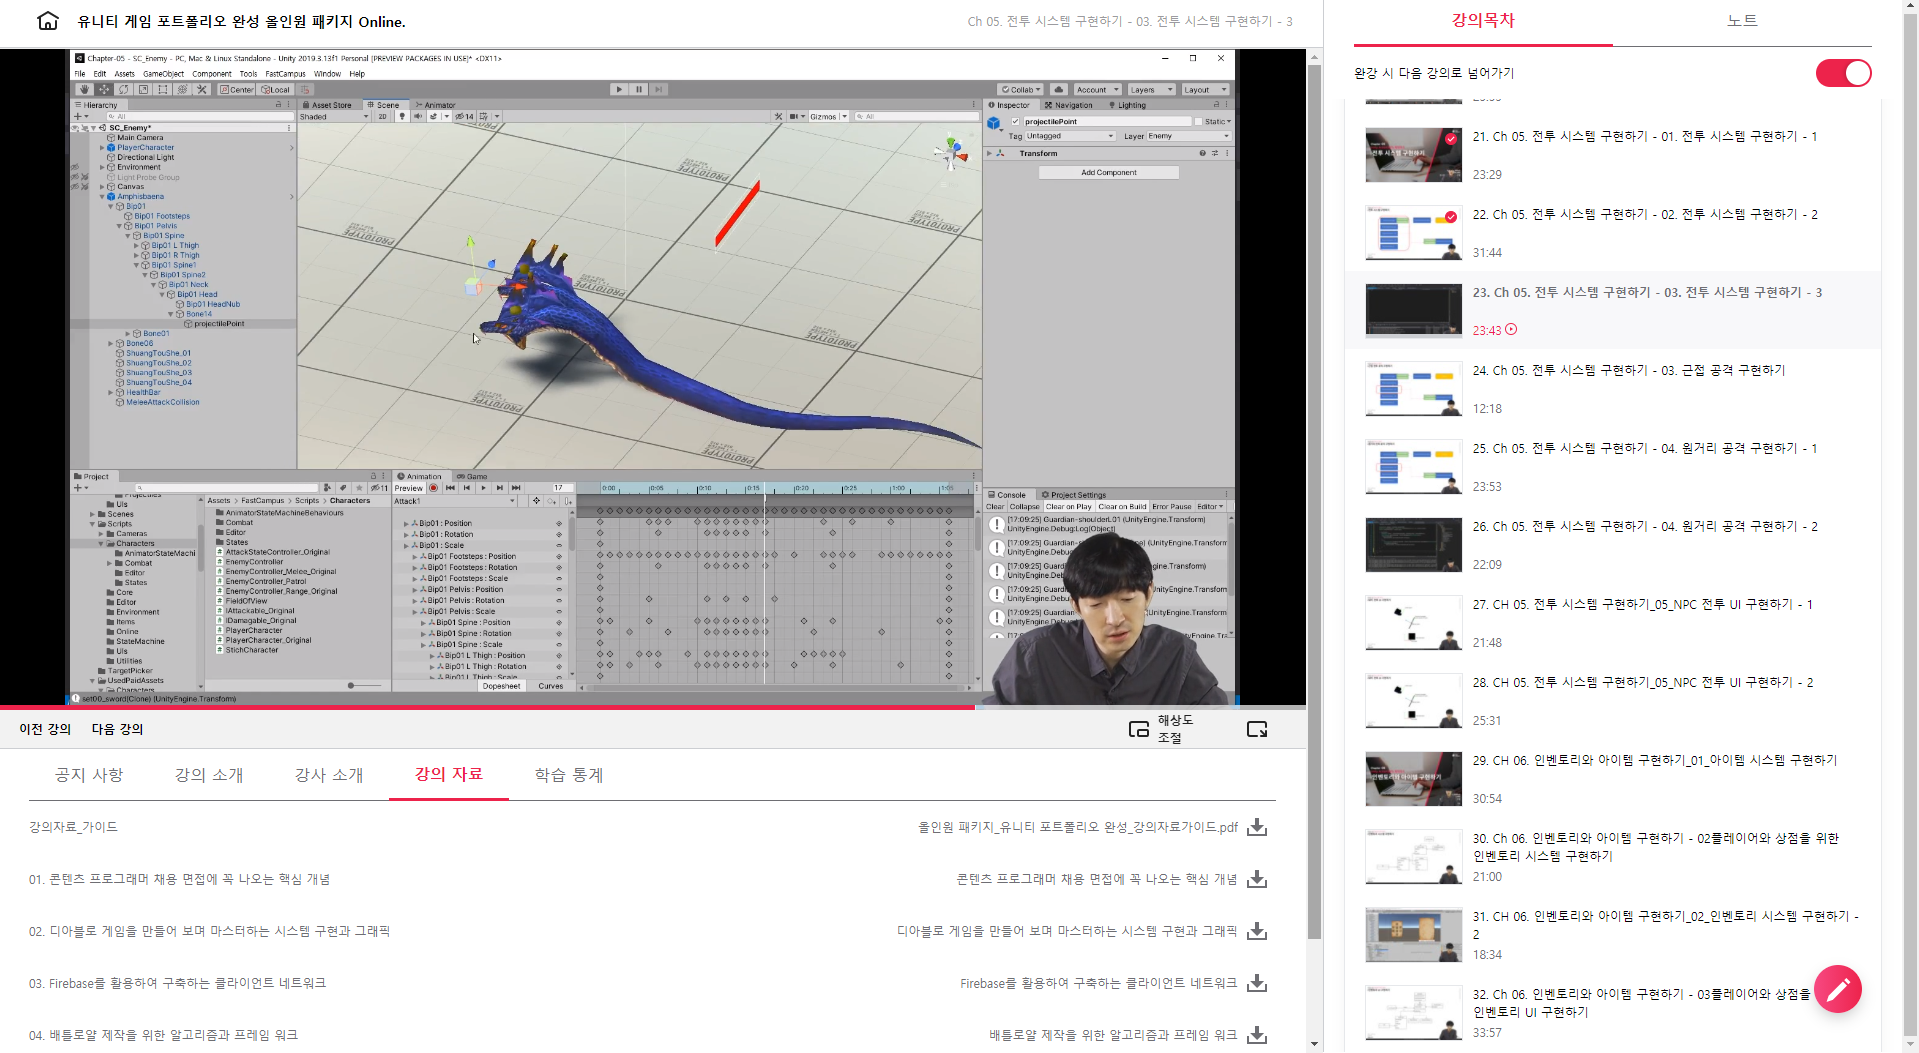Click the Unity Play button in the video
1919x1053 pixels.
pos(619,89)
